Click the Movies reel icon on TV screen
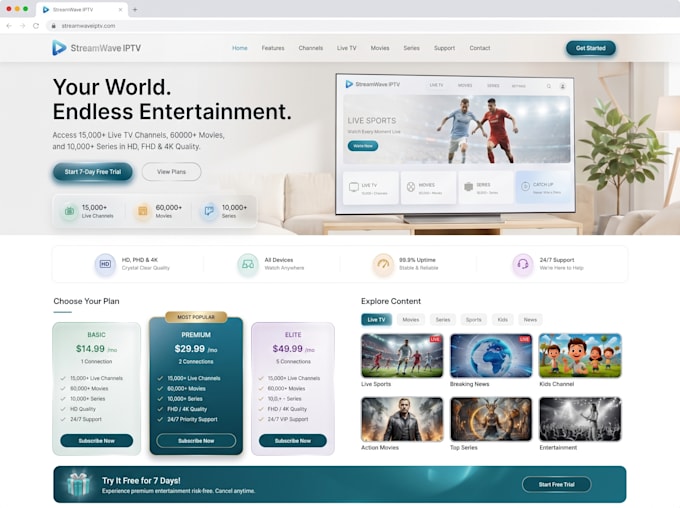The width and height of the screenshot is (680, 508). point(411,187)
